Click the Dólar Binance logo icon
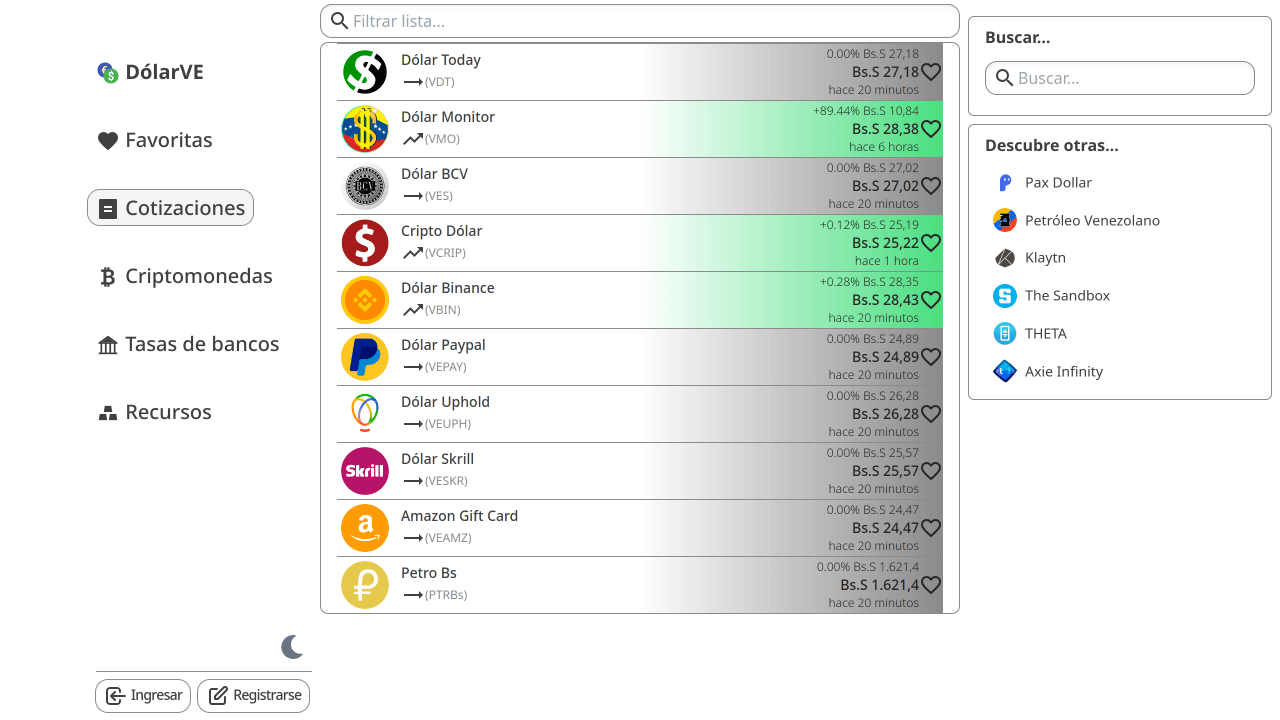 pyautogui.click(x=365, y=300)
